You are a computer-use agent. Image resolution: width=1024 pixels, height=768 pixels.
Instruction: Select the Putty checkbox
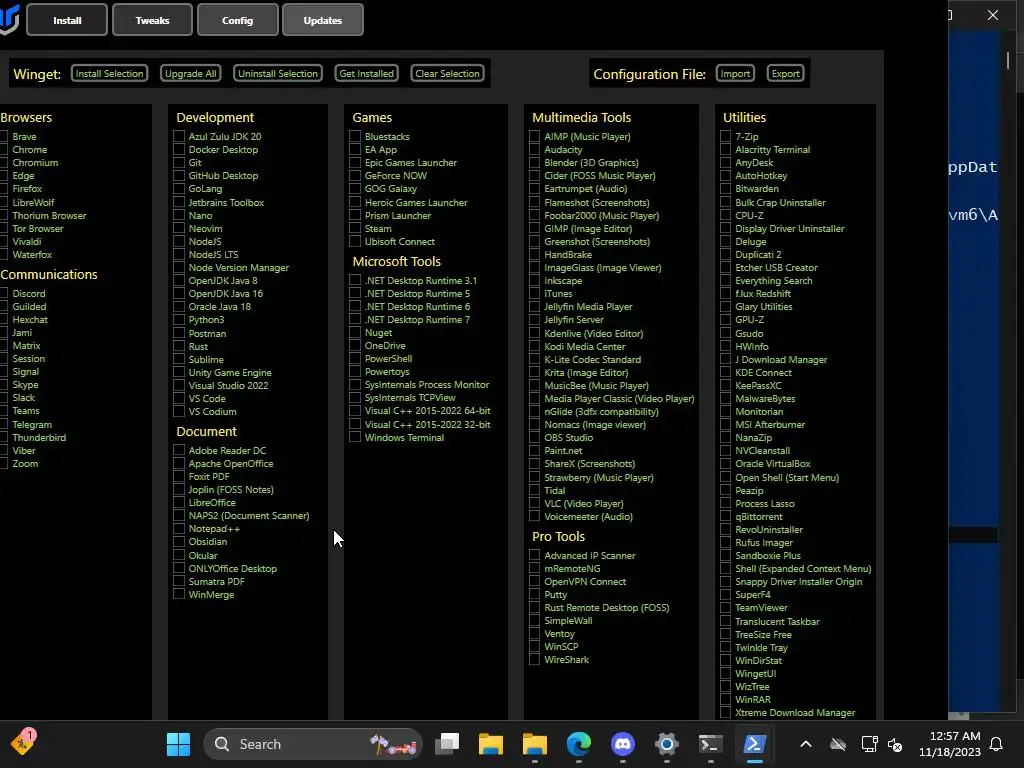535,594
